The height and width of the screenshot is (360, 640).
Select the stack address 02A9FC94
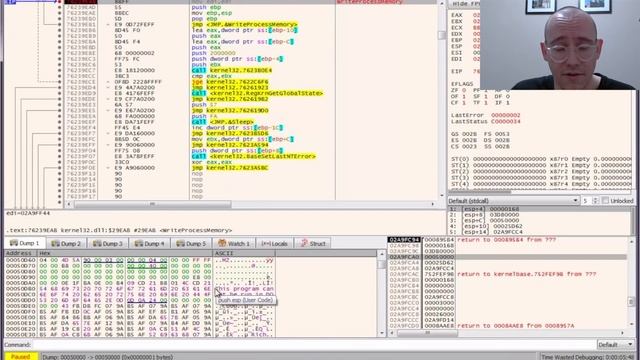tap(404, 240)
